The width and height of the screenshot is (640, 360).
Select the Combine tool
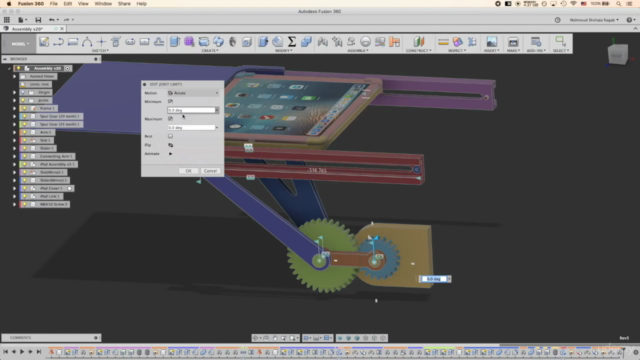point(306,42)
